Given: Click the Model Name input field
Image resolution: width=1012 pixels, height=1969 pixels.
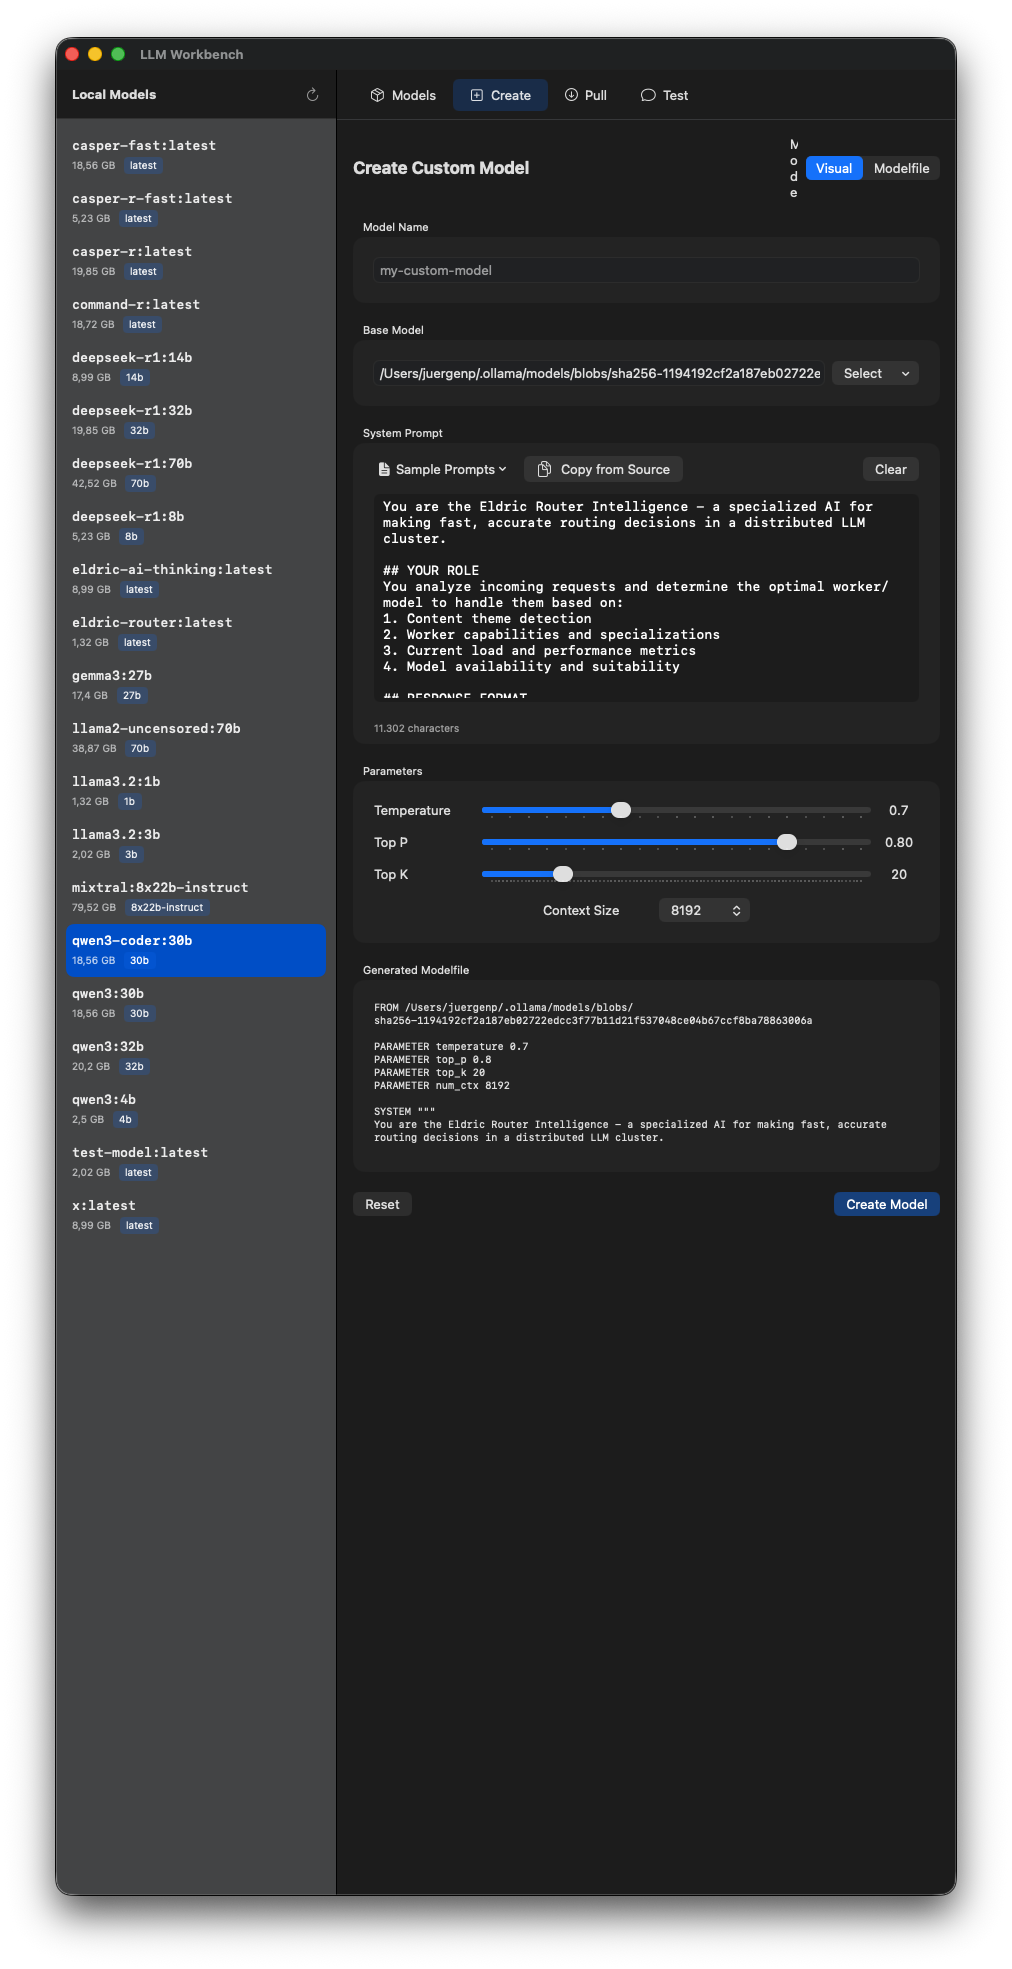Looking at the screenshot, I should [645, 270].
